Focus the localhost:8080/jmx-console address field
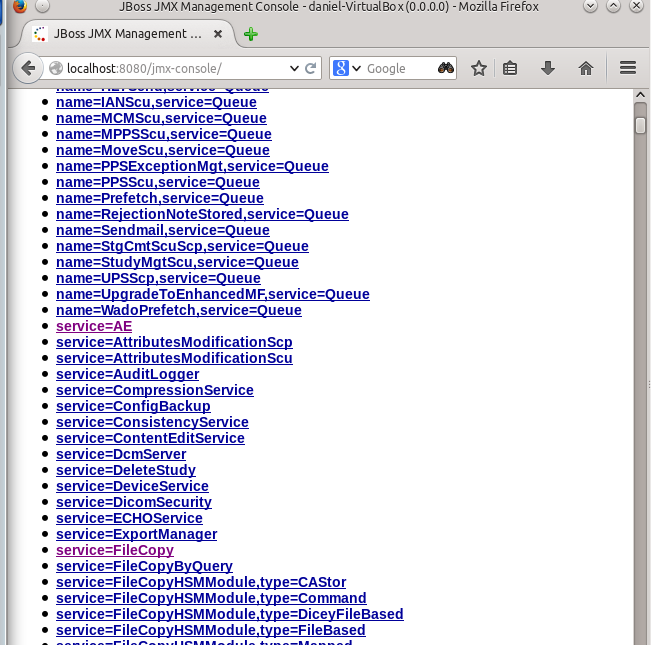Viewport: 651px width, 645px height. pyautogui.click(x=176, y=68)
